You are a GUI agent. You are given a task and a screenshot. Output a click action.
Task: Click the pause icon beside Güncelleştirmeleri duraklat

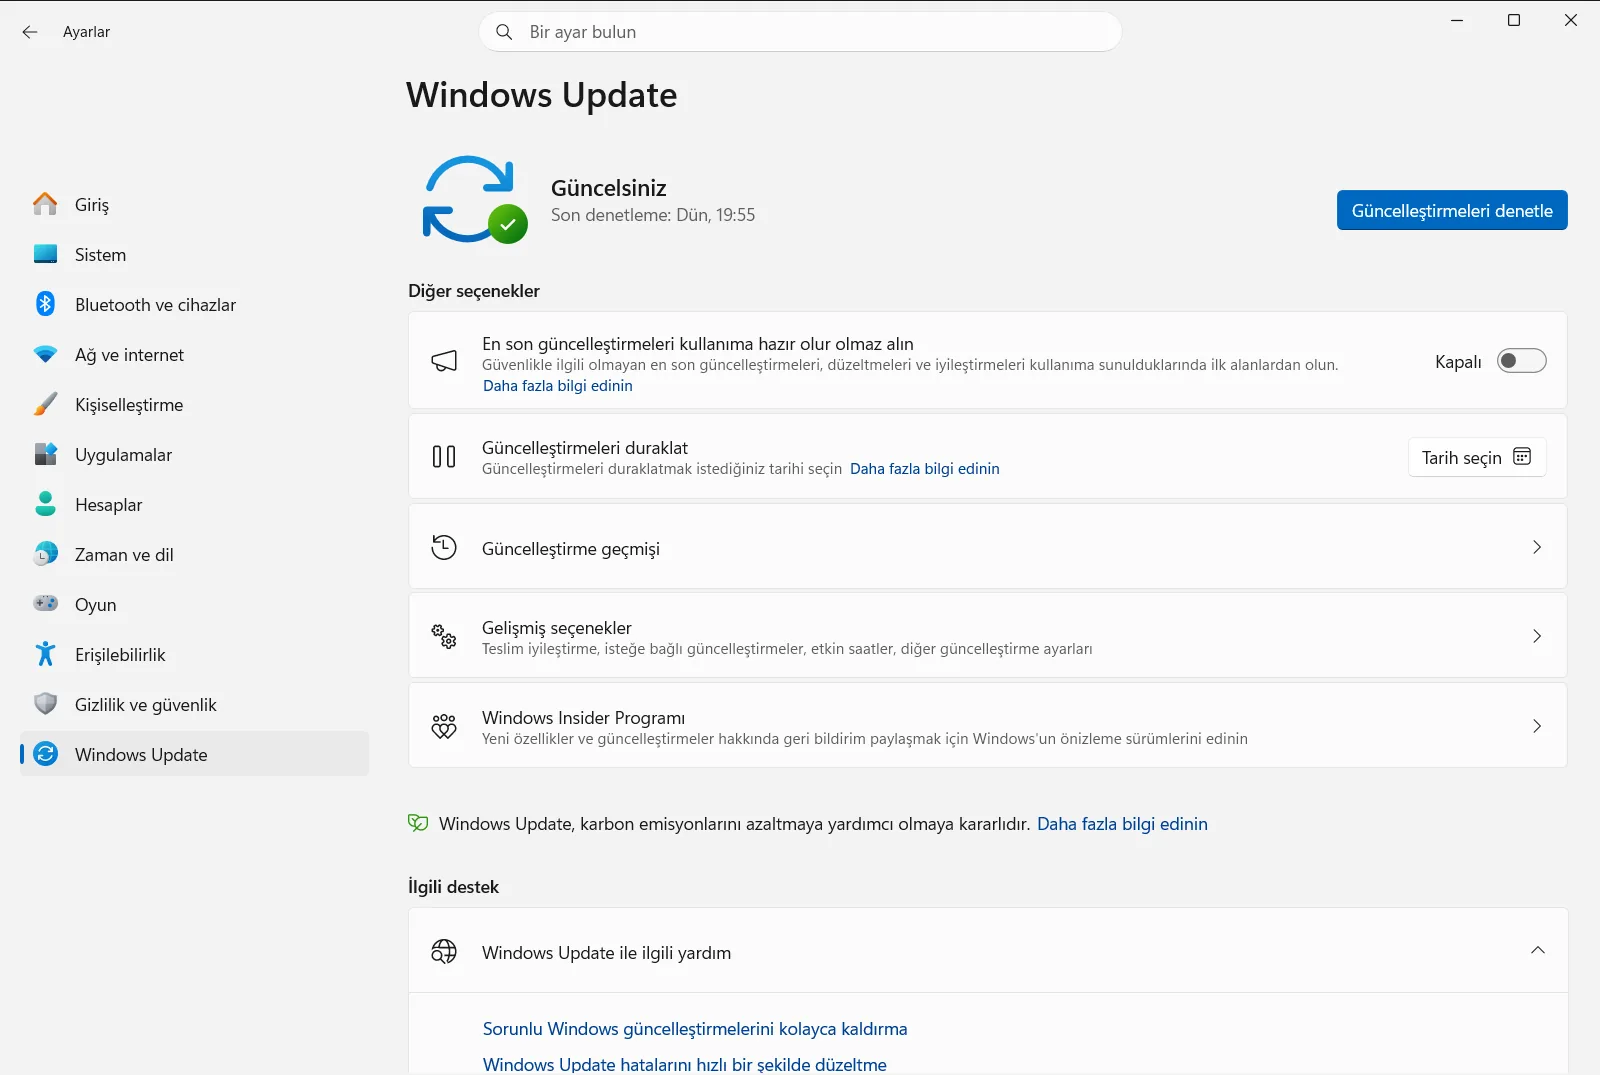coord(444,457)
